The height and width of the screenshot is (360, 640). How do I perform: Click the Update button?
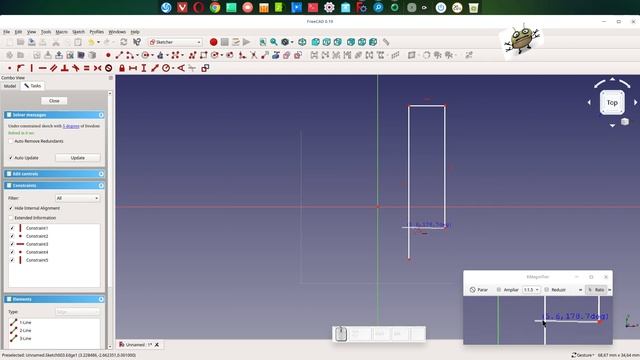pyautogui.click(x=78, y=158)
